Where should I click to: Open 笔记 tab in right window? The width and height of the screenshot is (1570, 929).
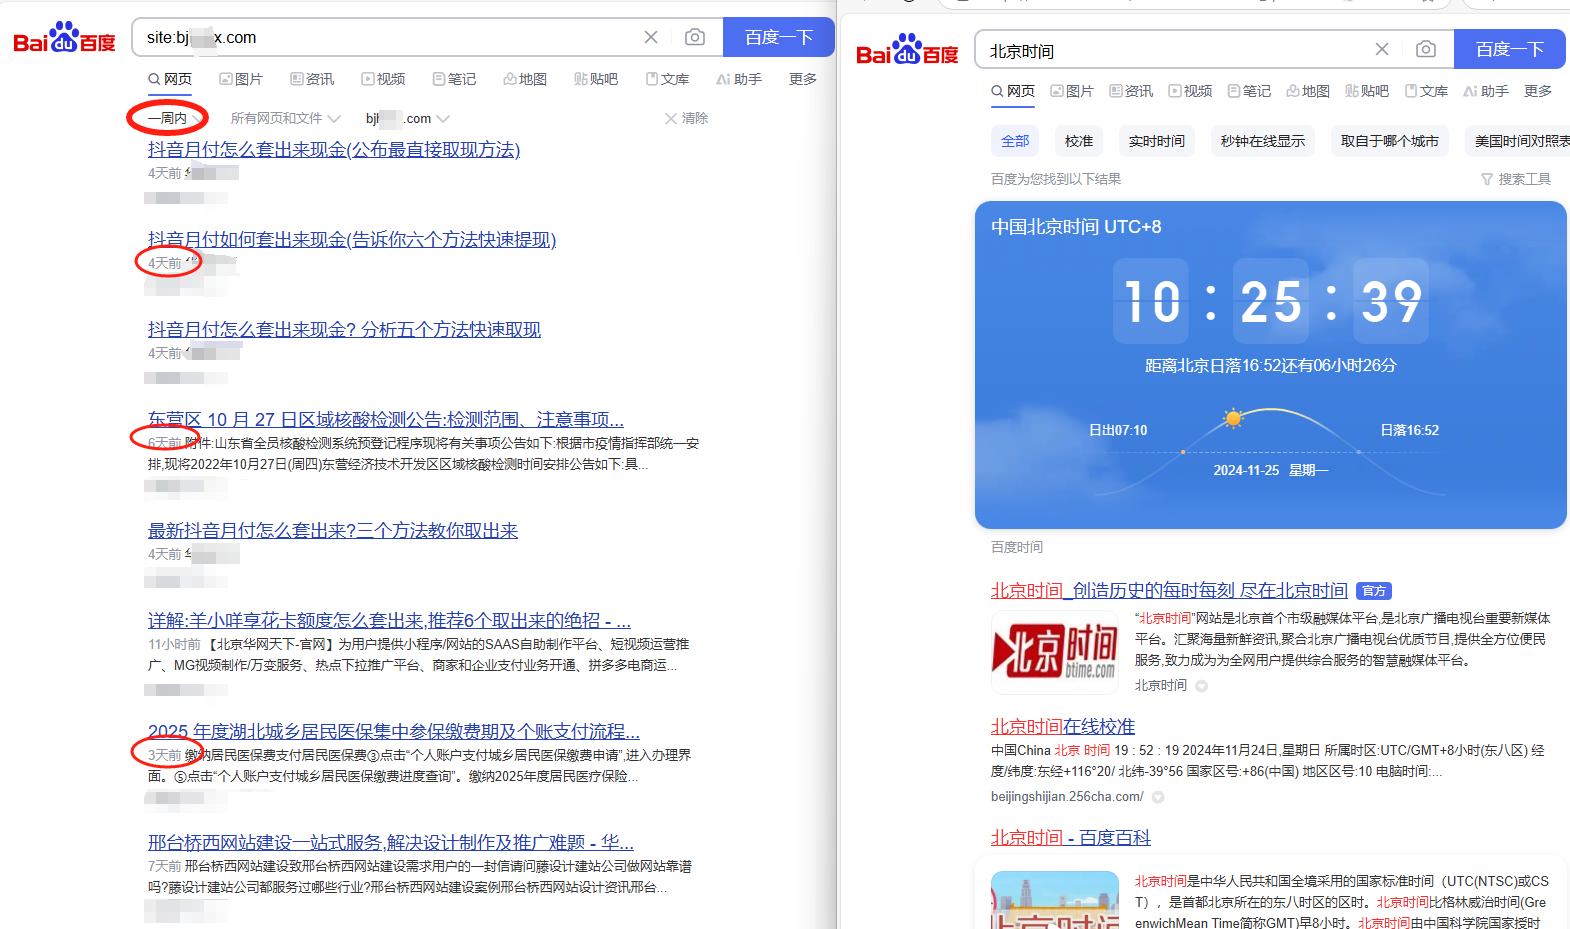(x=1249, y=91)
